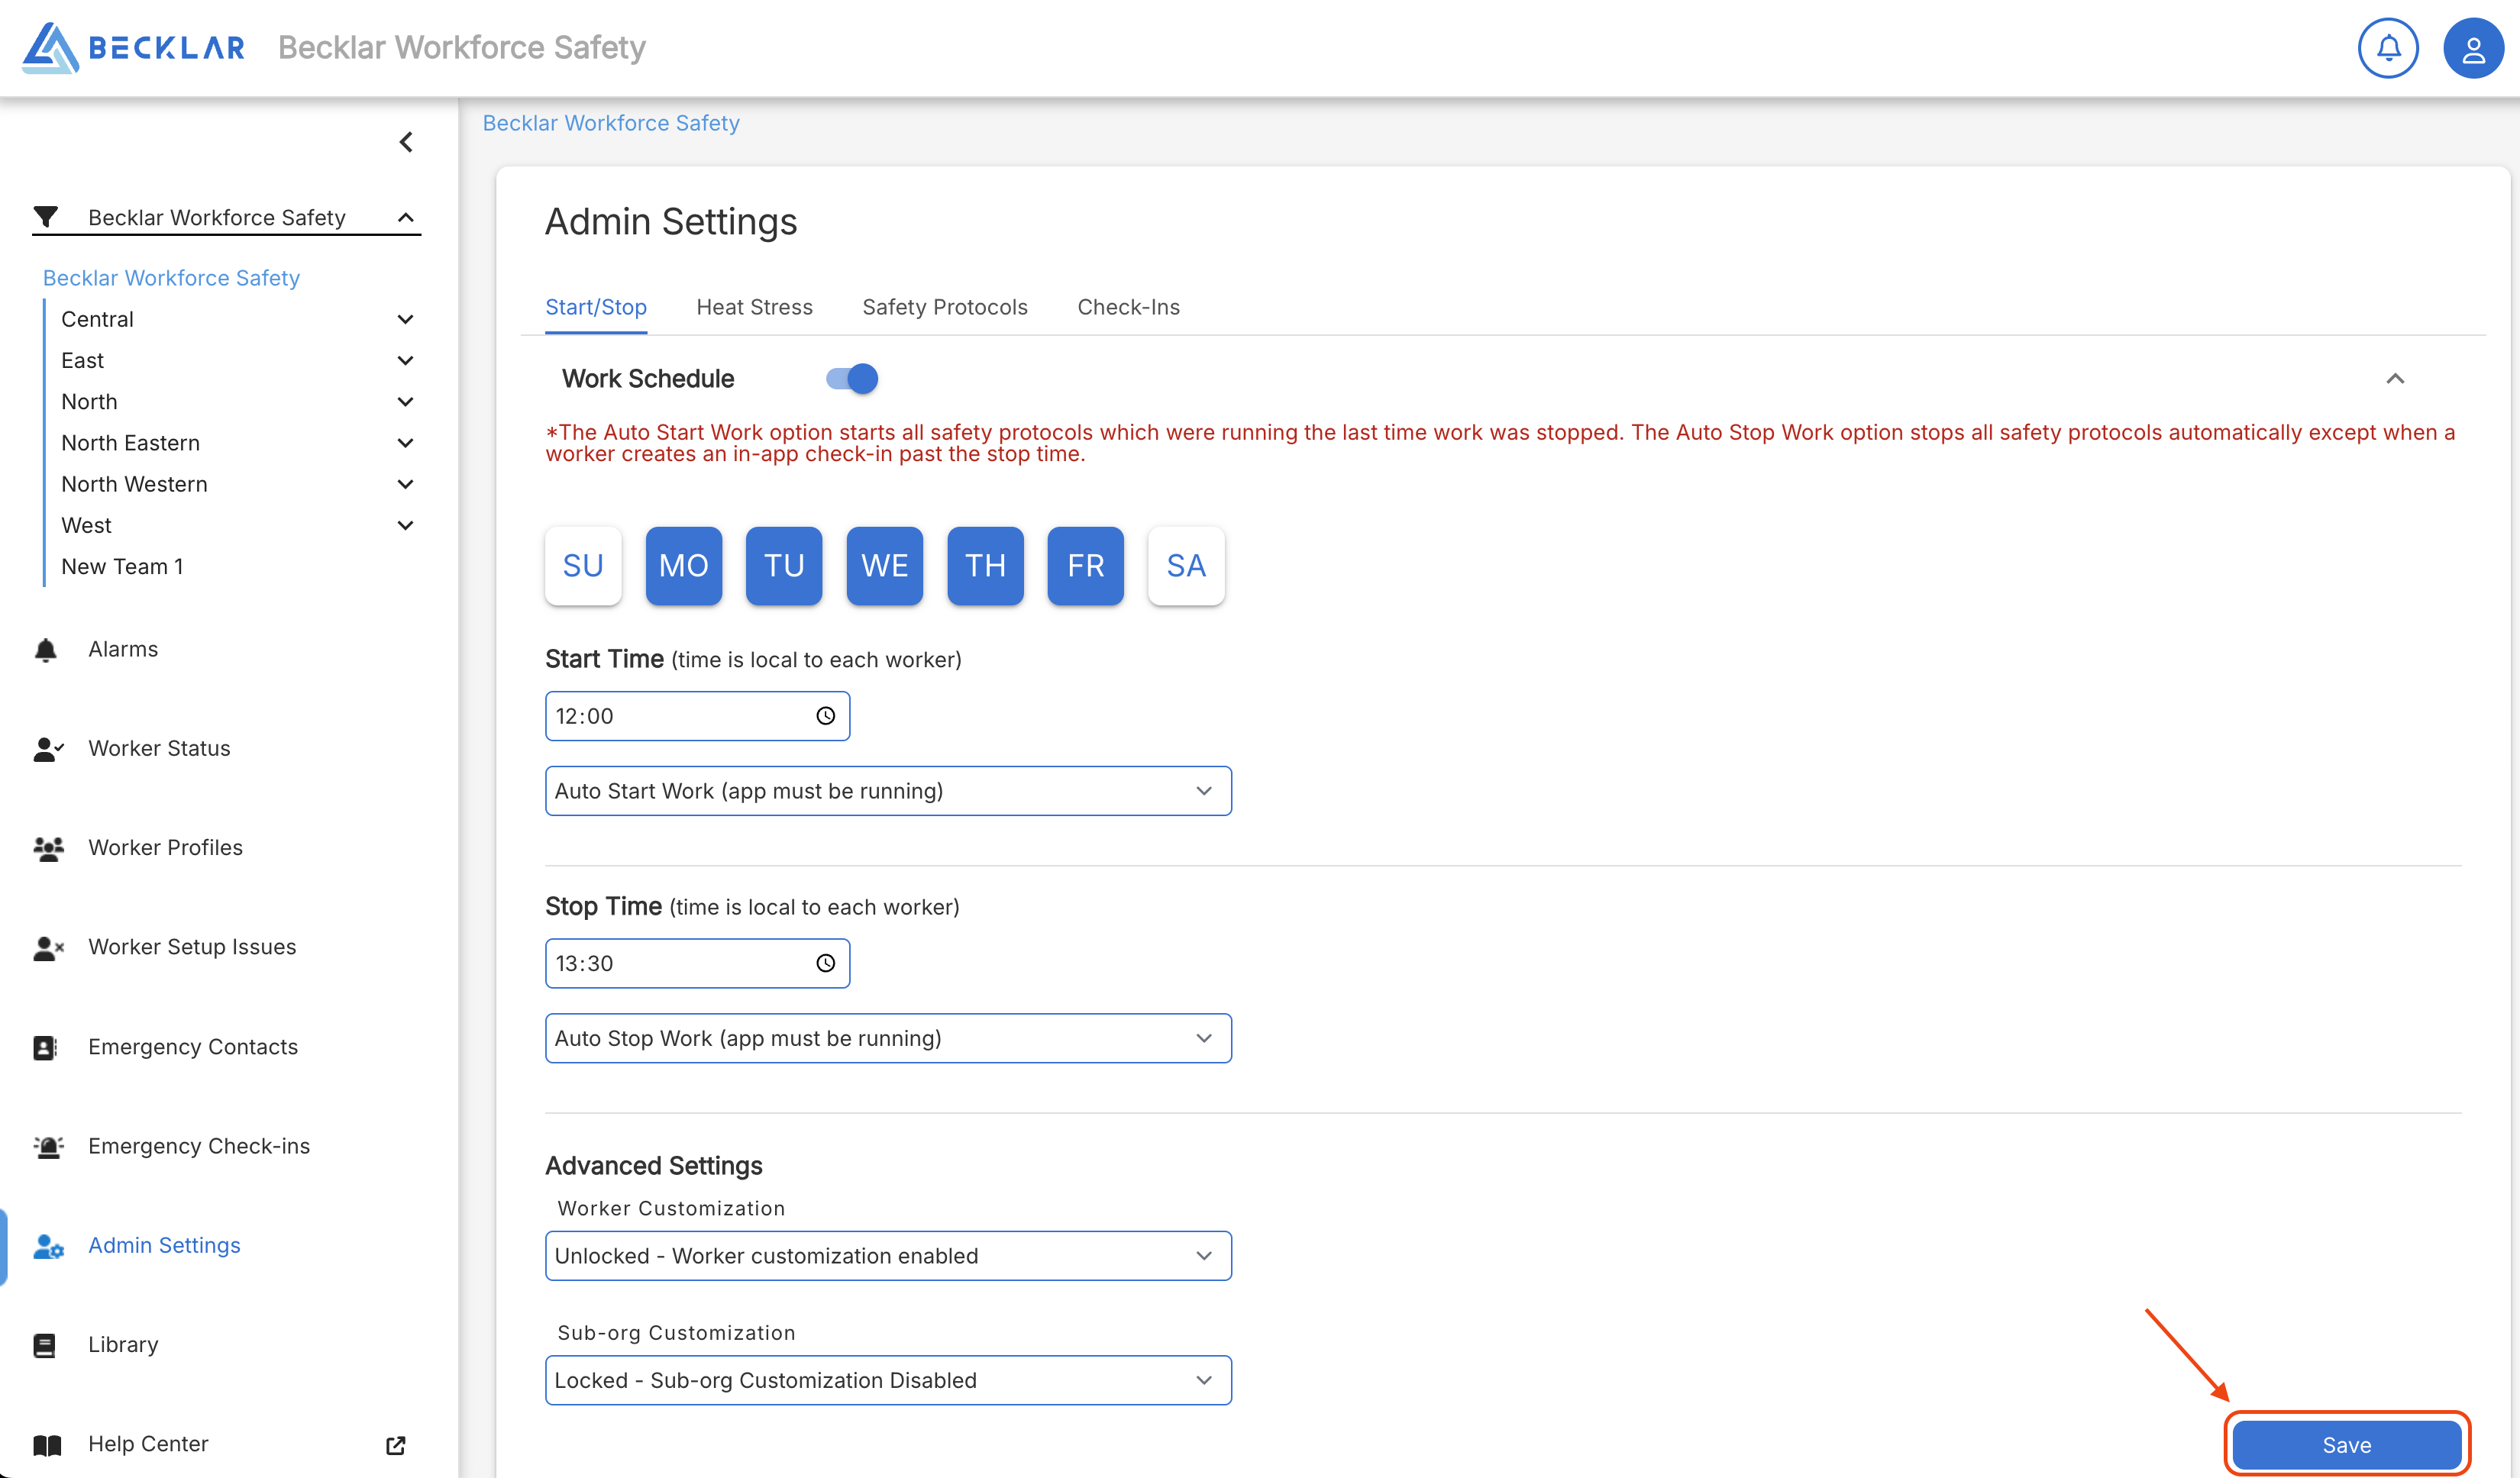
Task: Click the Admin Settings gear-person icon
Action: point(48,1246)
